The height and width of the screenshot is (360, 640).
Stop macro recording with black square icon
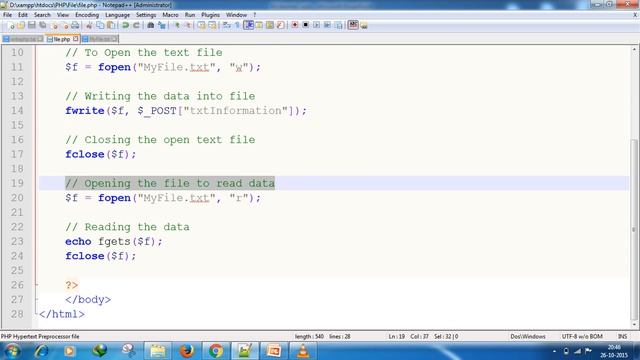[305, 25]
